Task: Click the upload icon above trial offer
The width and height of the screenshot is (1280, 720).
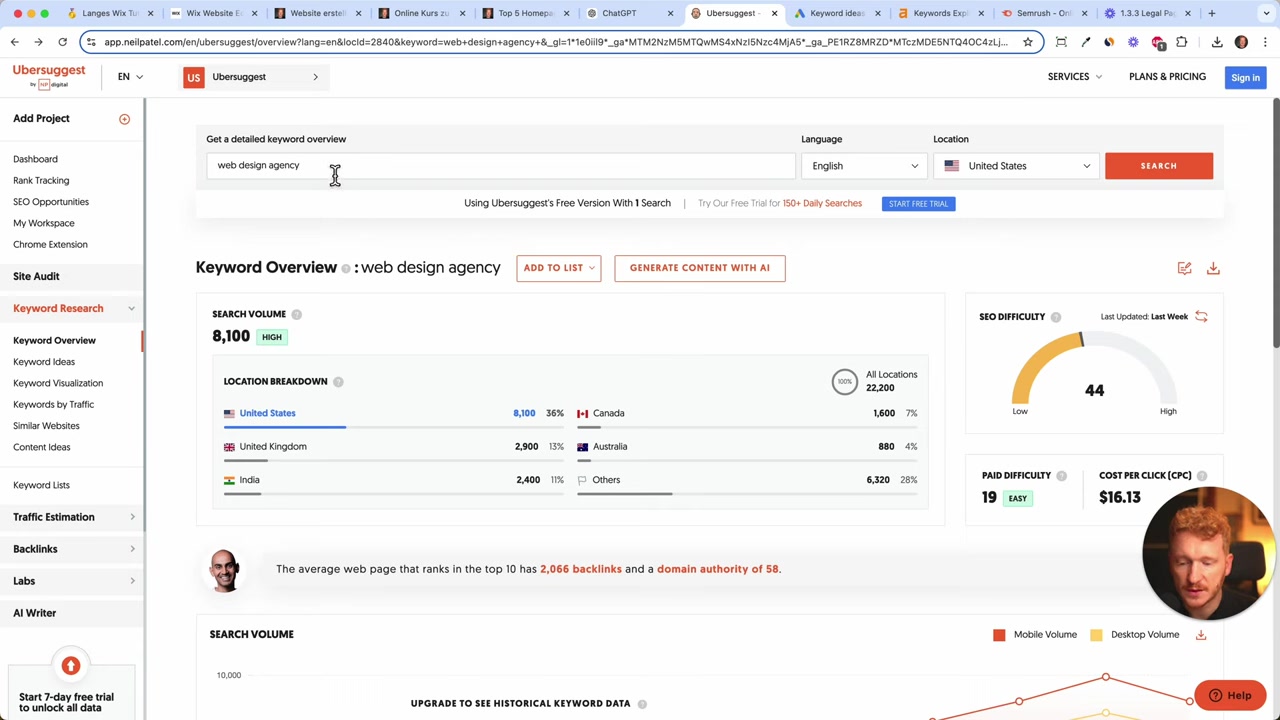Action: tap(70, 666)
